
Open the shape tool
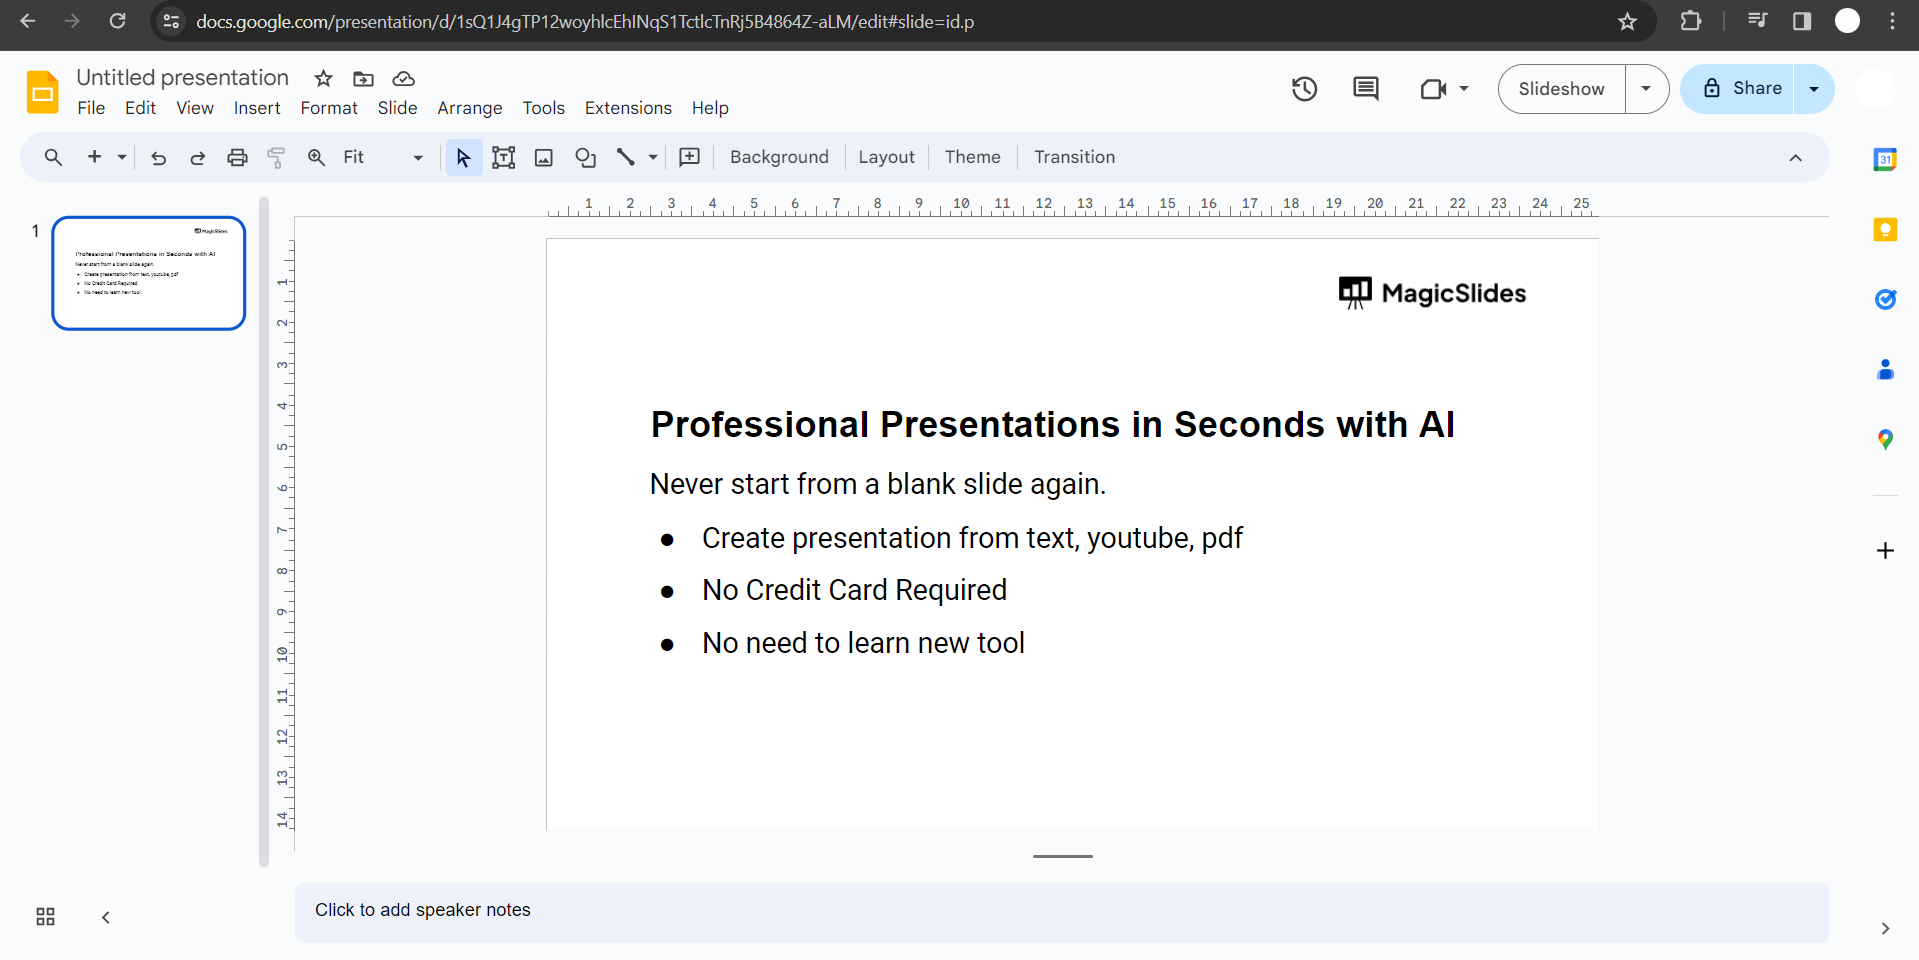click(x=585, y=157)
